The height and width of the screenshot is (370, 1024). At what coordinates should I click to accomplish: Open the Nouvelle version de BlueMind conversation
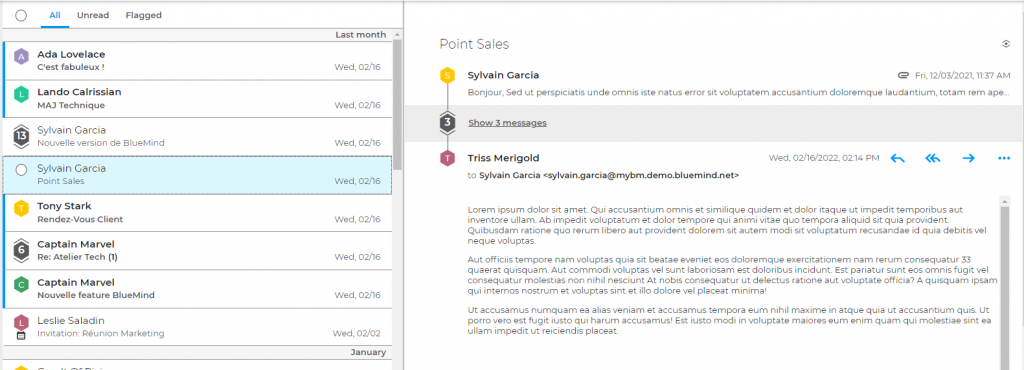[x=197, y=136]
